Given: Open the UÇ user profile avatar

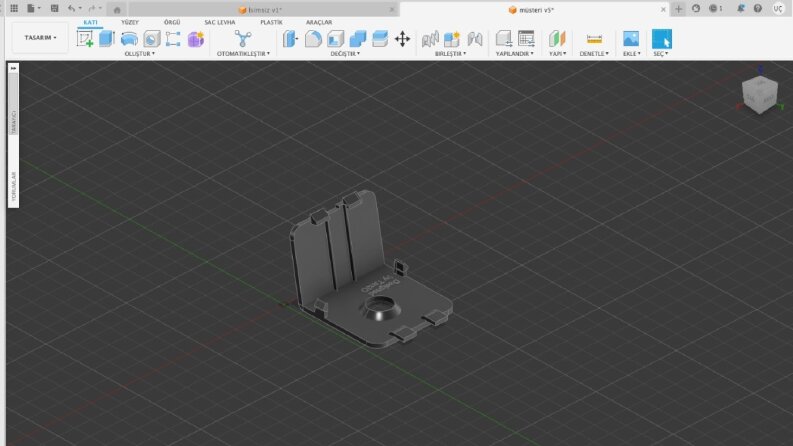Looking at the screenshot, I should pyautogui.click(x=778, y=9).
